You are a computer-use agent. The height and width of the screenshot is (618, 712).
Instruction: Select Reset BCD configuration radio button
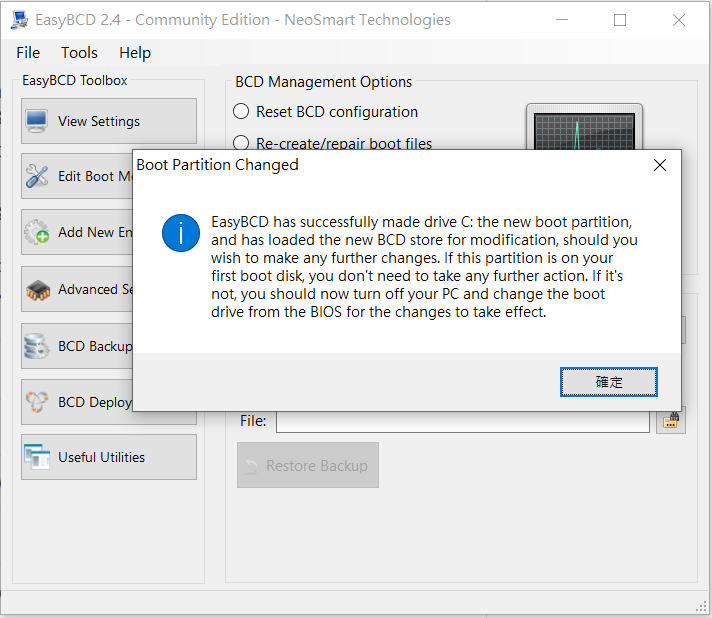(x=241, y=111)
